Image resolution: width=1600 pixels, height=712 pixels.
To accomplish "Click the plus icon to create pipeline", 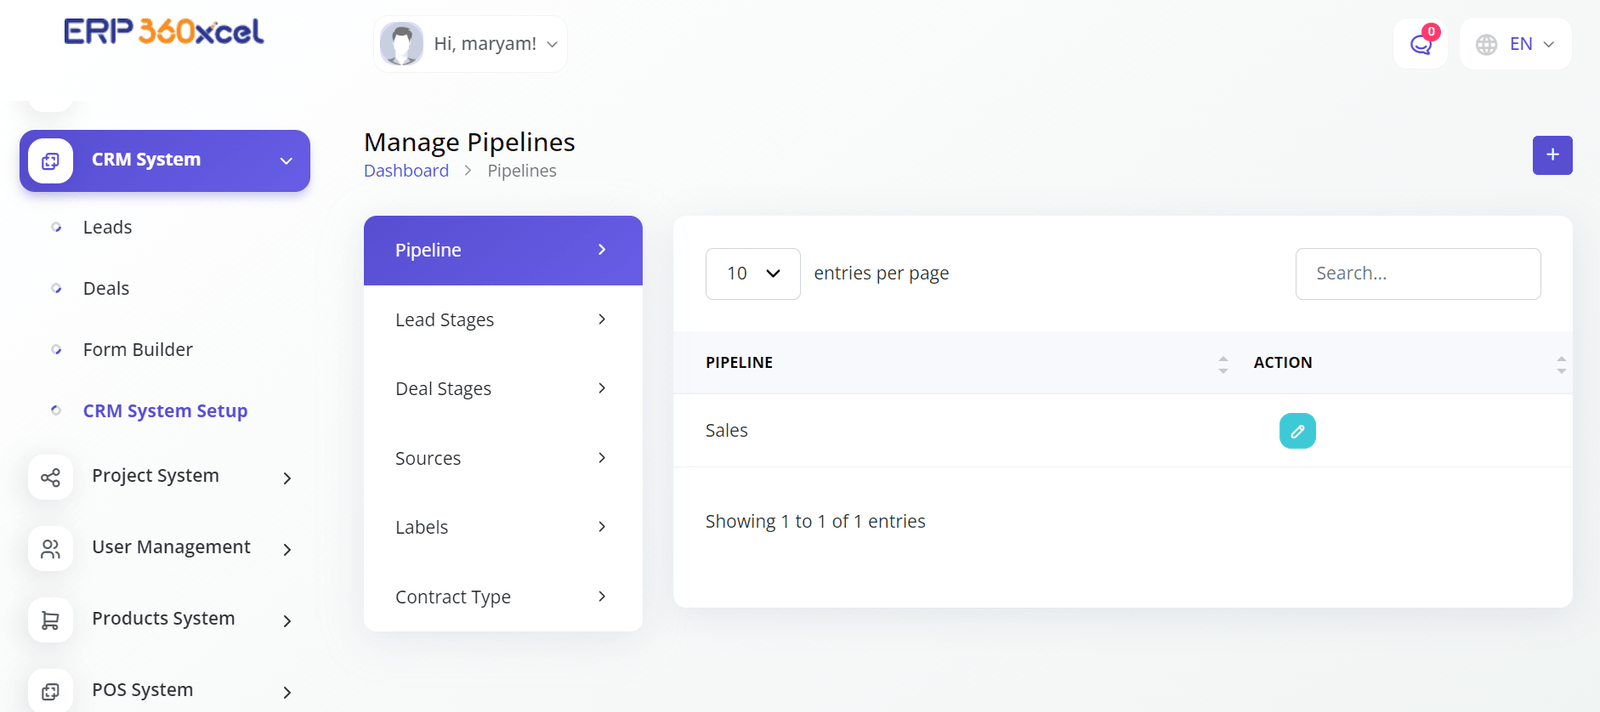I will point(1552,155).
